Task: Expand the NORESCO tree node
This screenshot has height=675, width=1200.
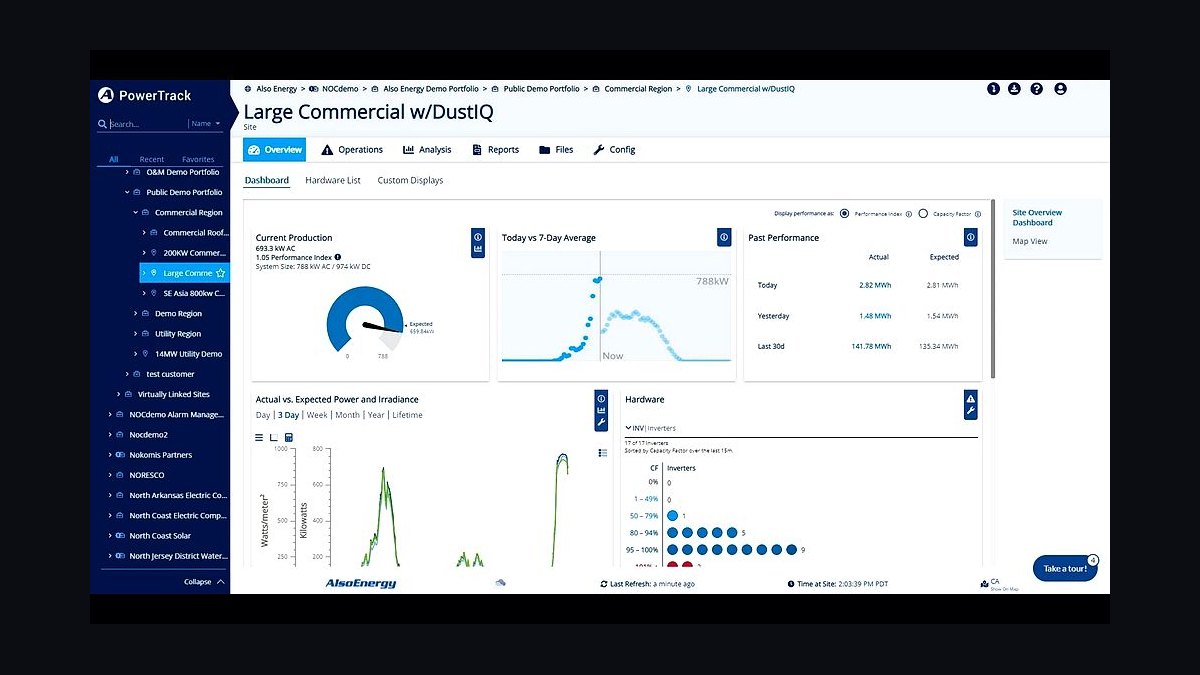Action: pos(109,475)
